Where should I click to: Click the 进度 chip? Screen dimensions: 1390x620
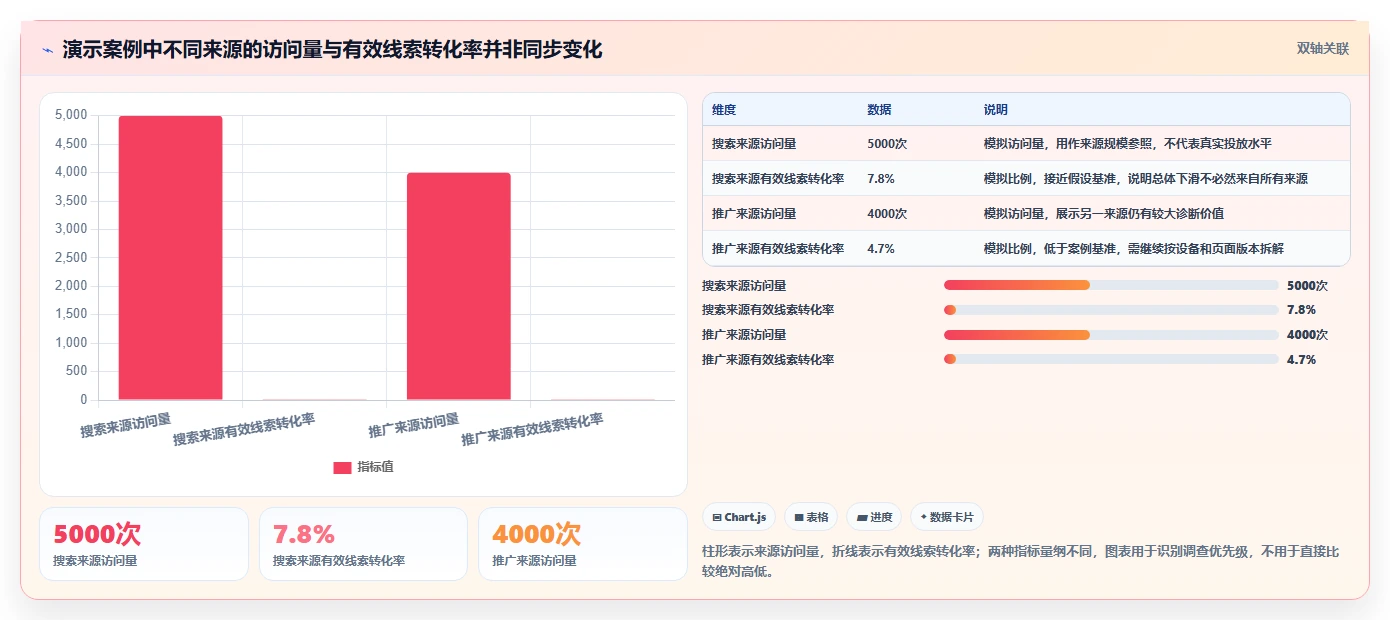pyautogui.click(x=874, y=517)
